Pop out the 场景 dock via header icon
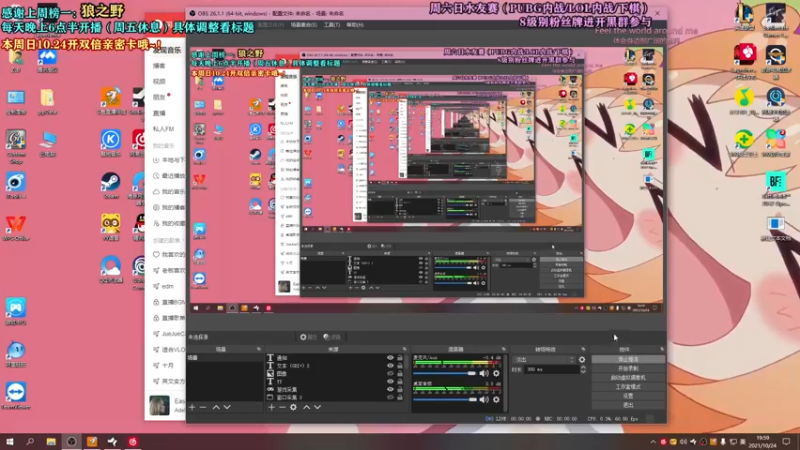This screenshot has width=800, height=450. [259, 349]
